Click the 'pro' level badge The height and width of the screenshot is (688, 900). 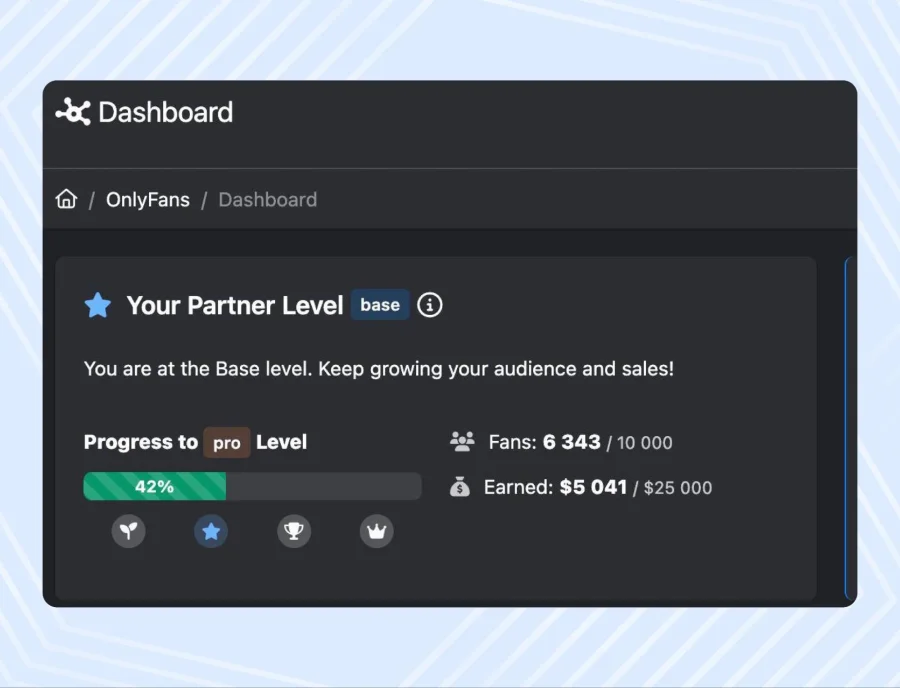(x=227, y=443)
